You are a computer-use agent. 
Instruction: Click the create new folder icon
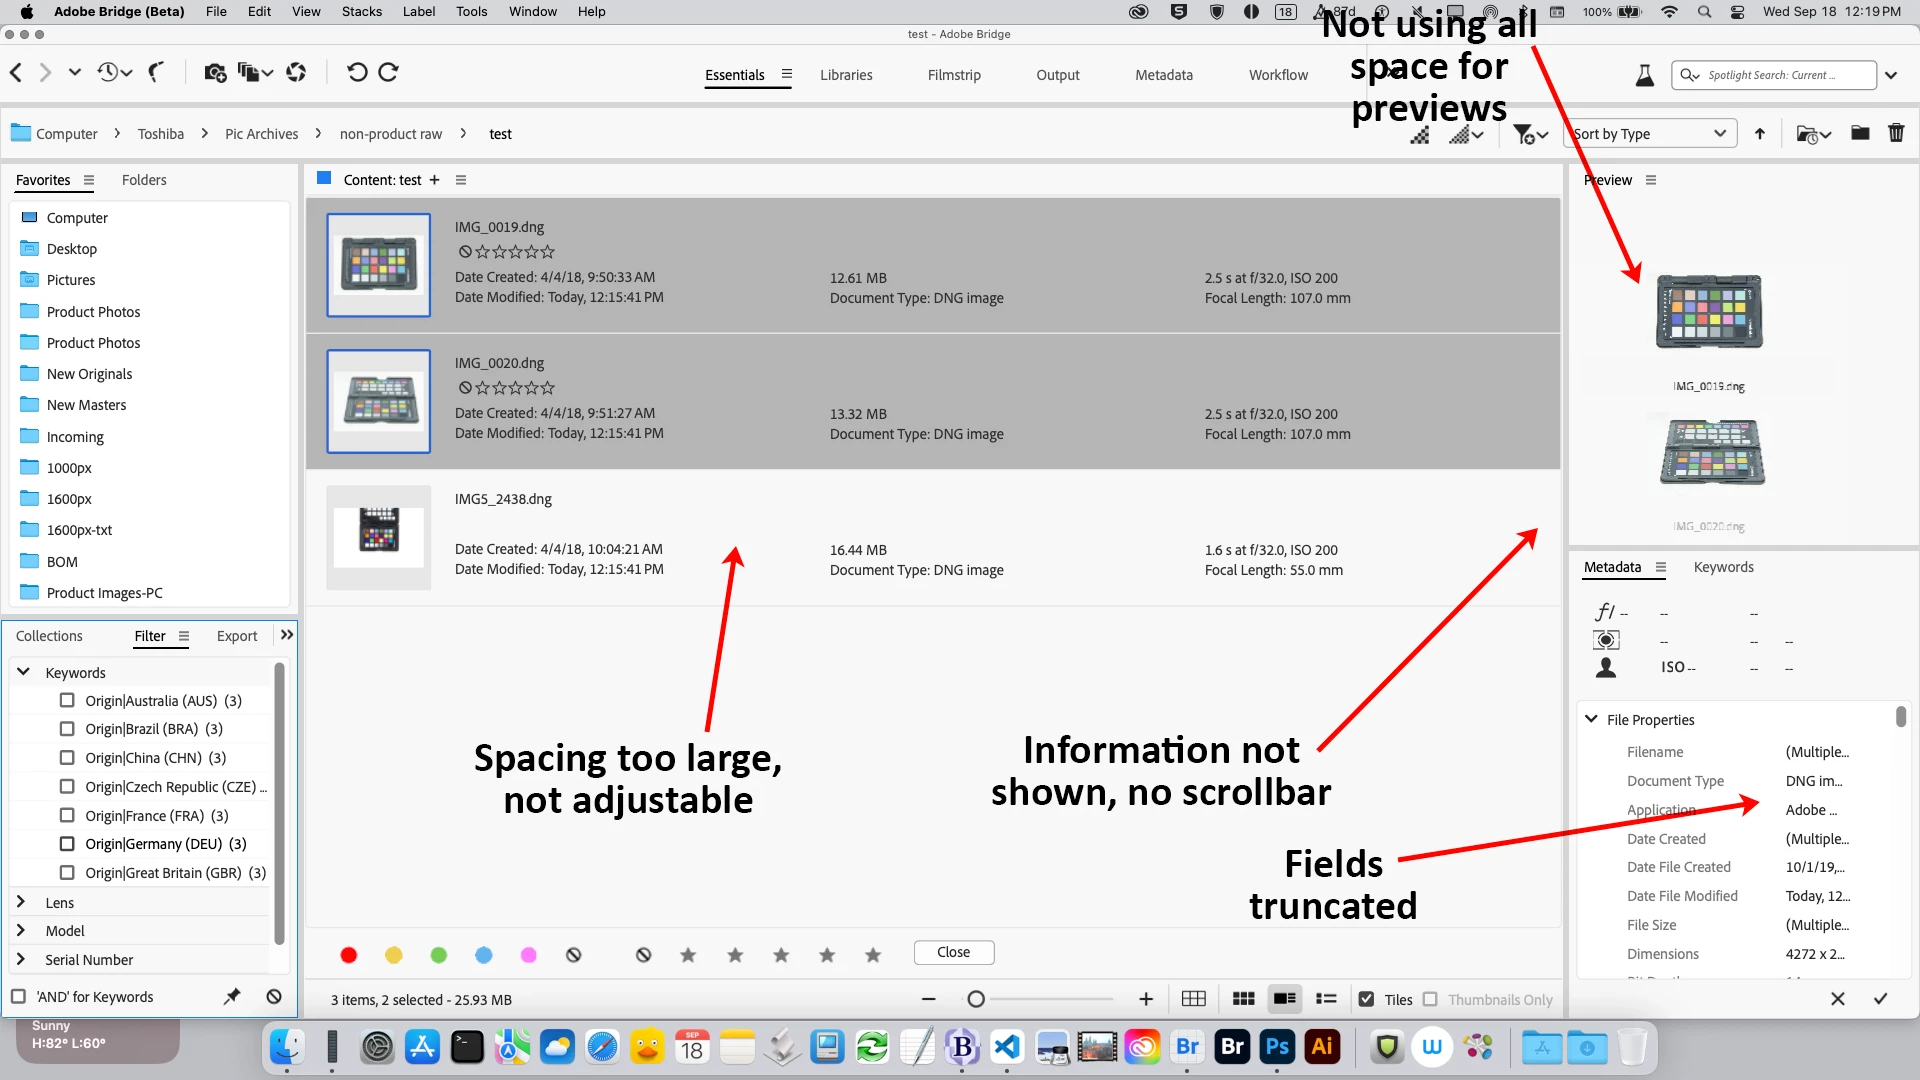pyautogui.click(x=1860, y=133)
